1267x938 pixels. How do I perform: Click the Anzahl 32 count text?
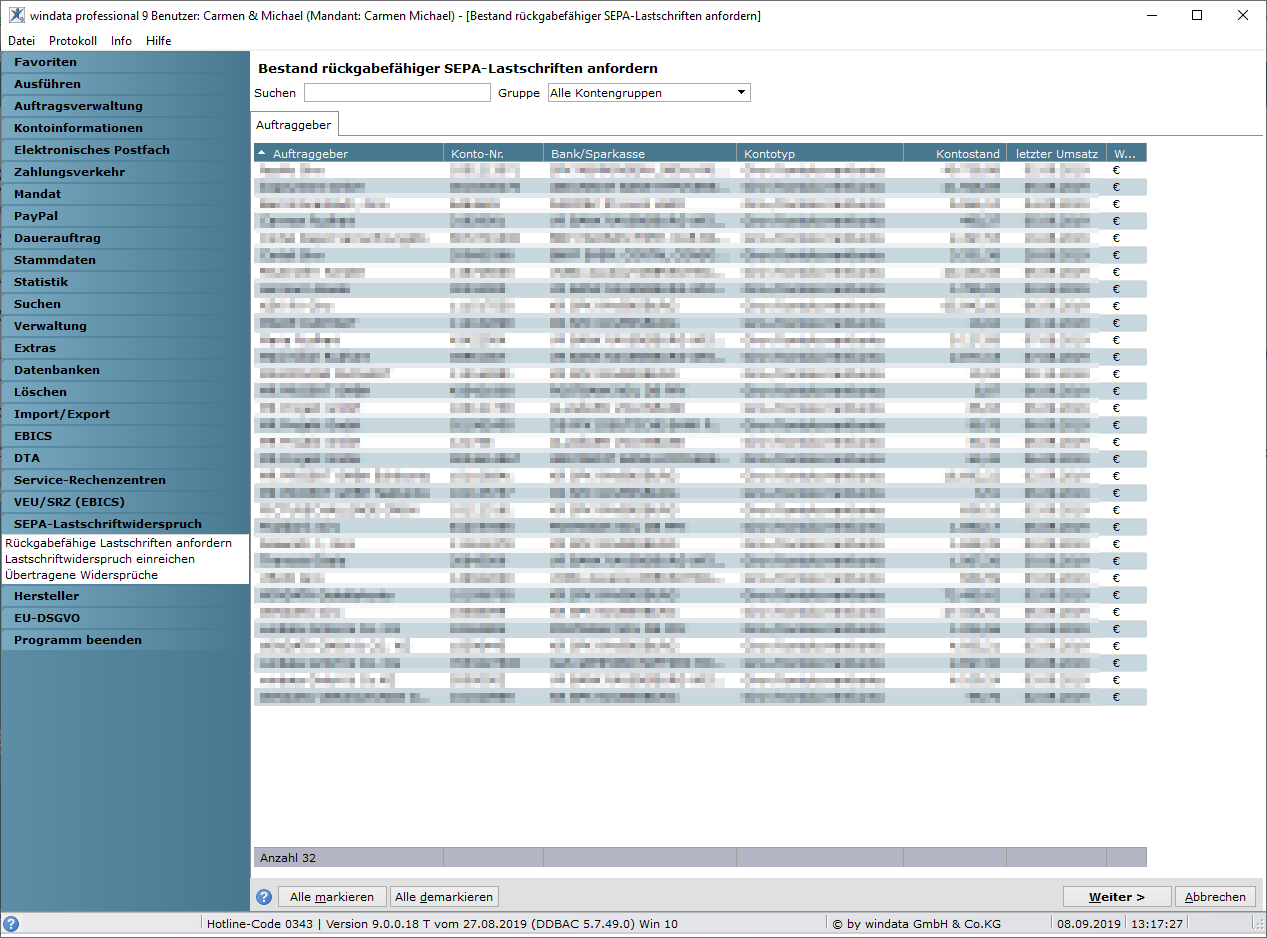pyautogui.click(x=288, y=858)
